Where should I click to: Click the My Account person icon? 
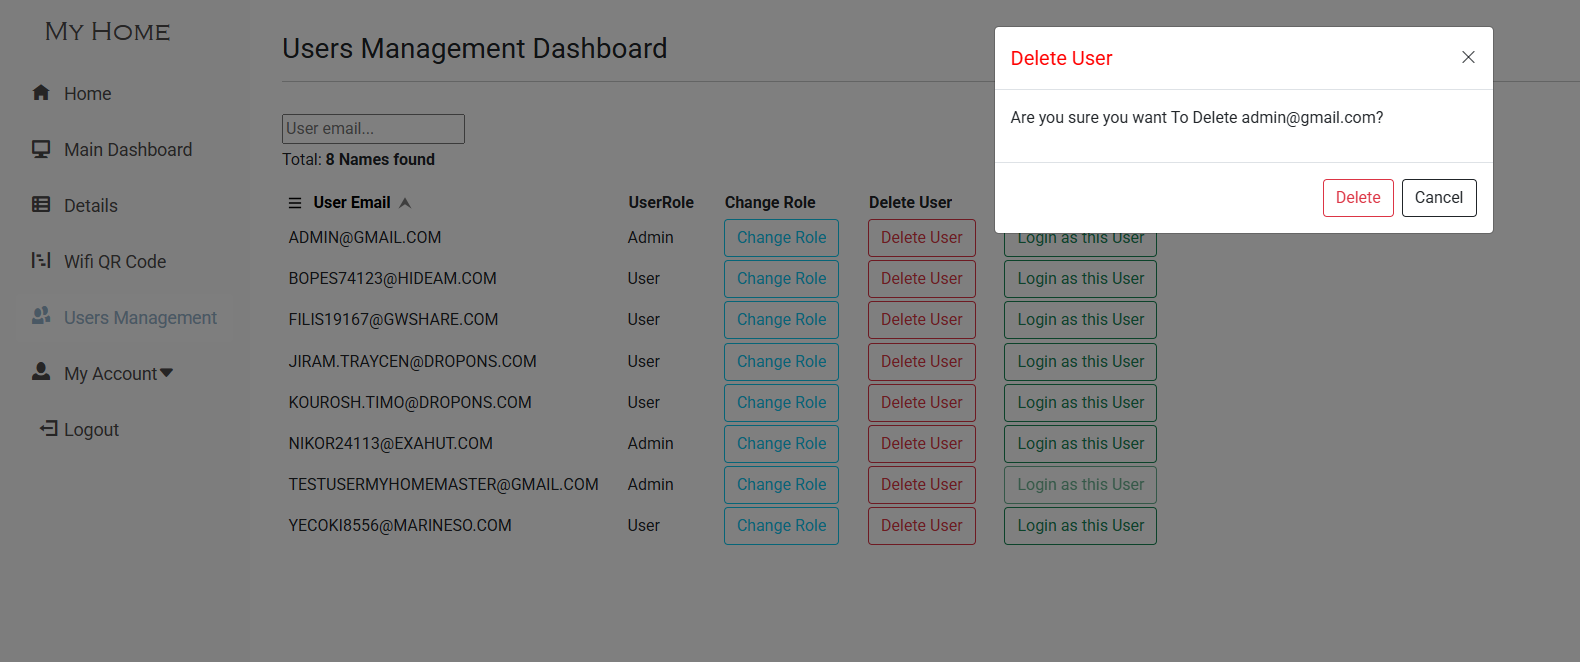(x=41, y=372)
